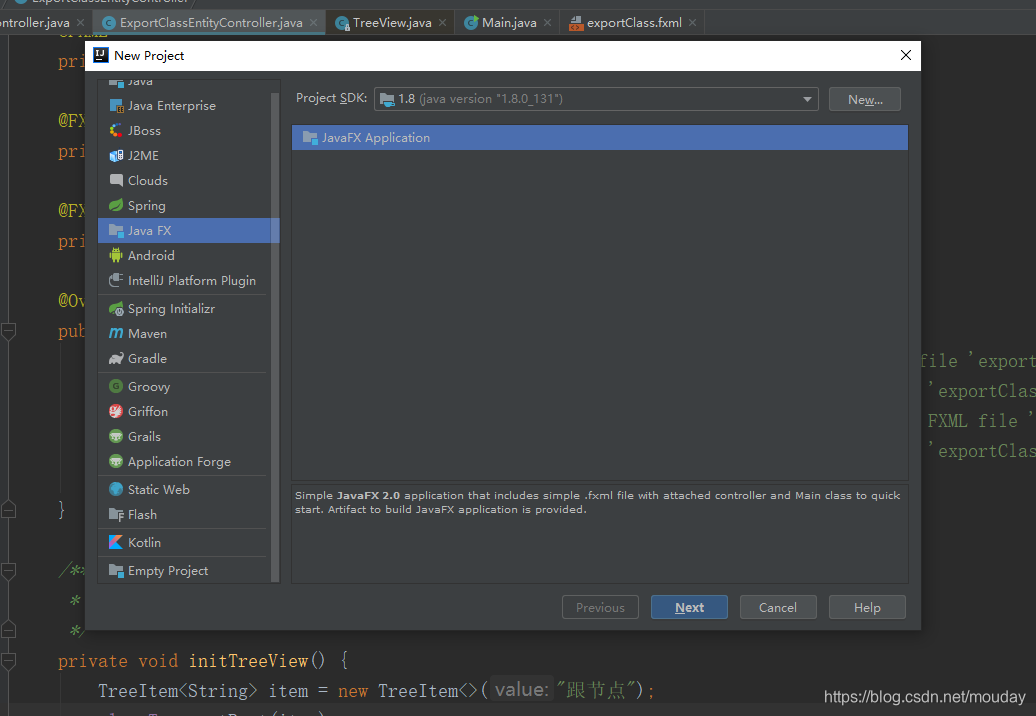Click the project type list scrollbar
Viewport: 1036px width, 716px height.
275,337
